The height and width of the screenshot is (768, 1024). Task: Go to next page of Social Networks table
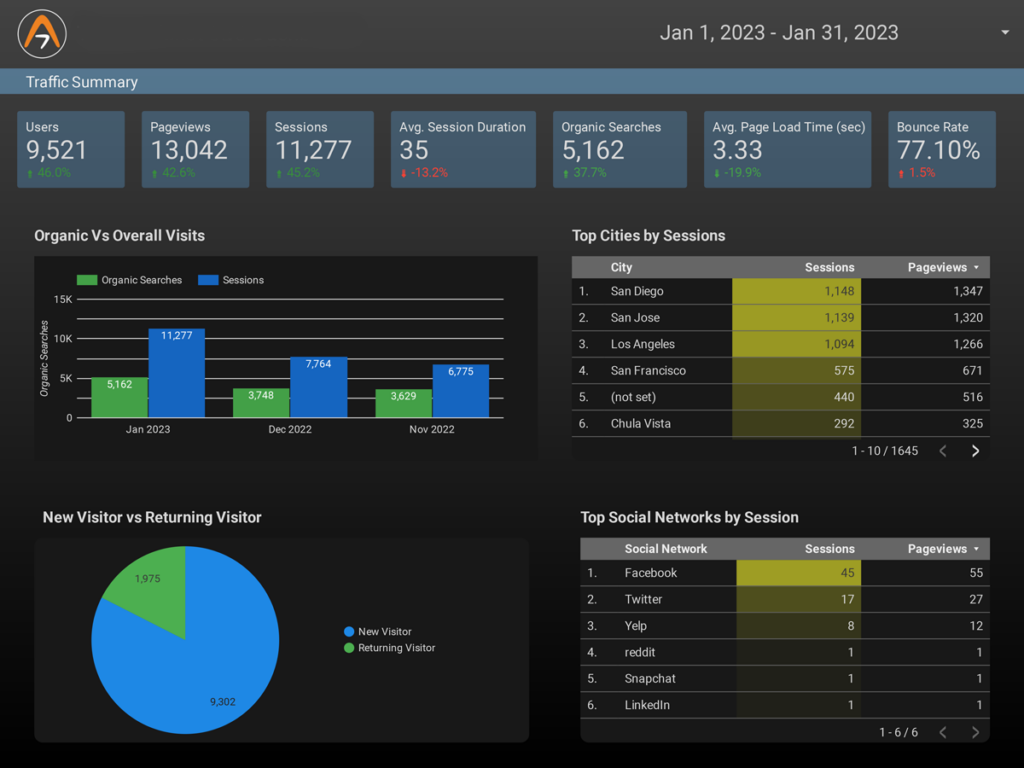click(x=975, y=733)
